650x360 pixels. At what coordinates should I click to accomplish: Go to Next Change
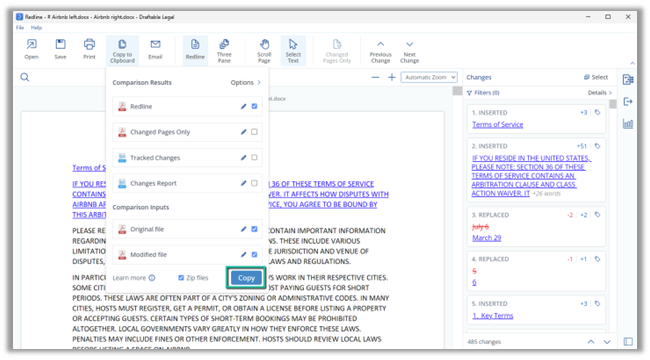pyautogui.click(x=410, y=51)
